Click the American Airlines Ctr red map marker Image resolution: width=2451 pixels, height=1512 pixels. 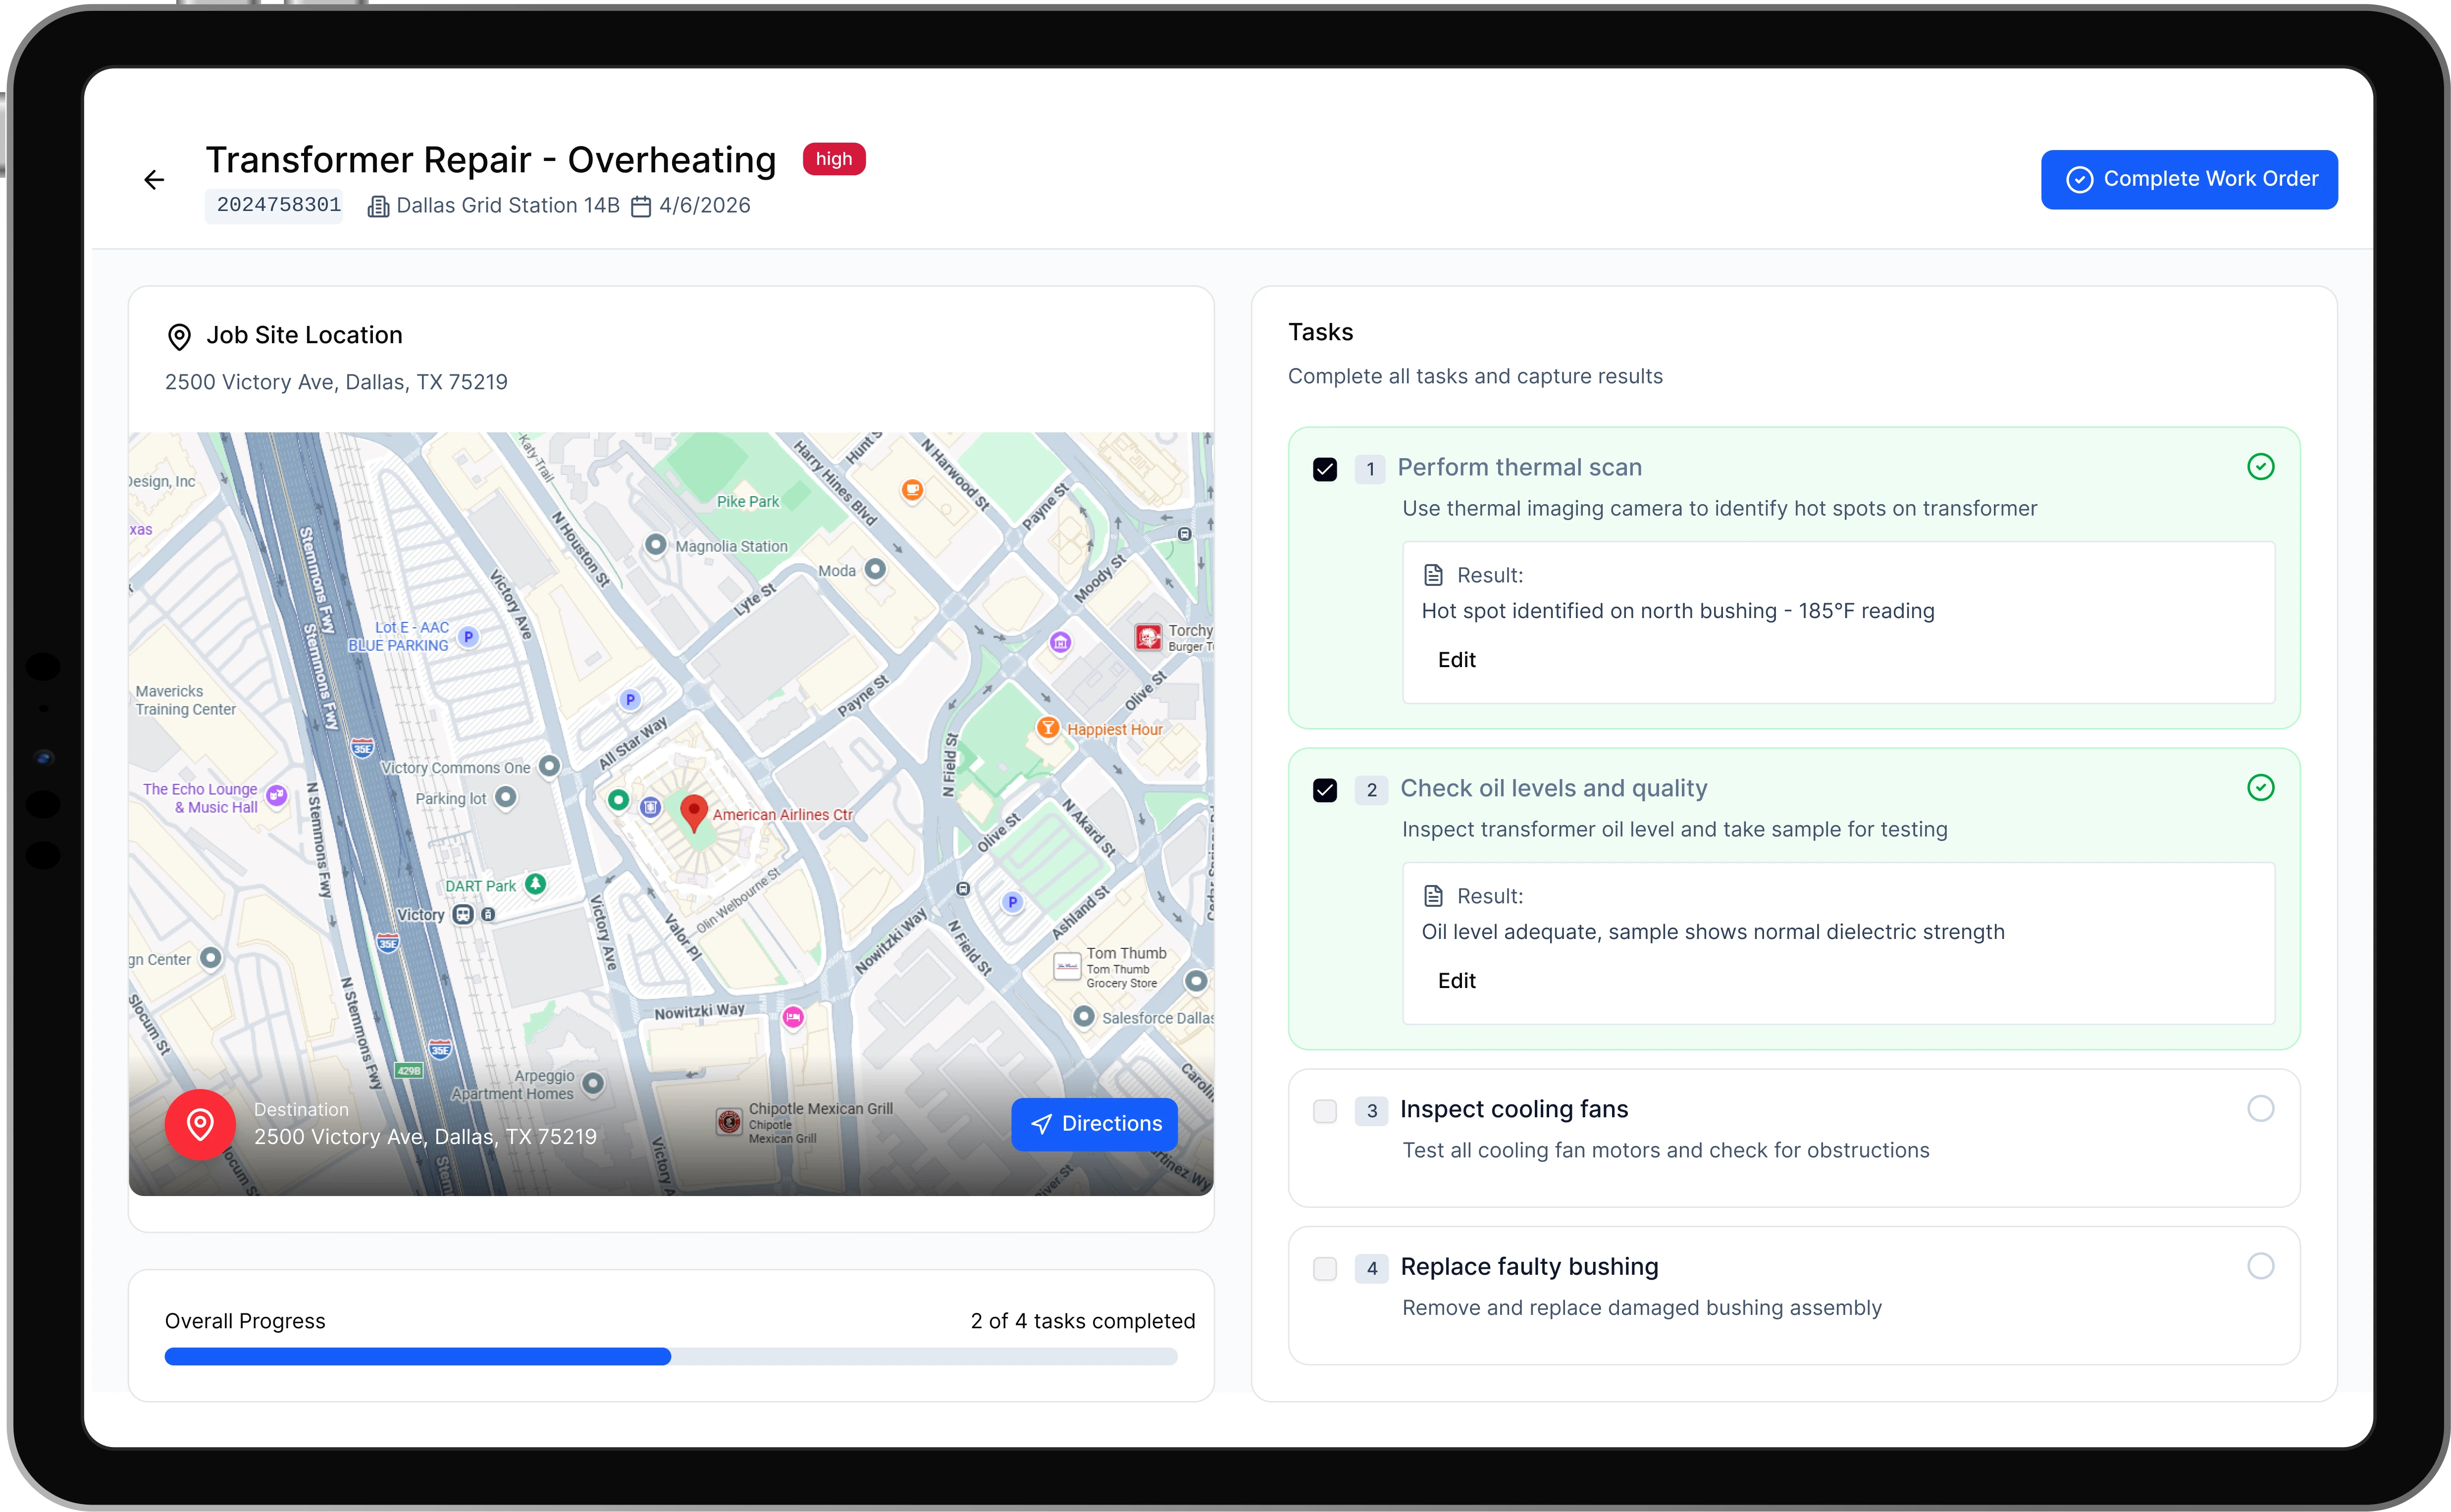point(693,813)
